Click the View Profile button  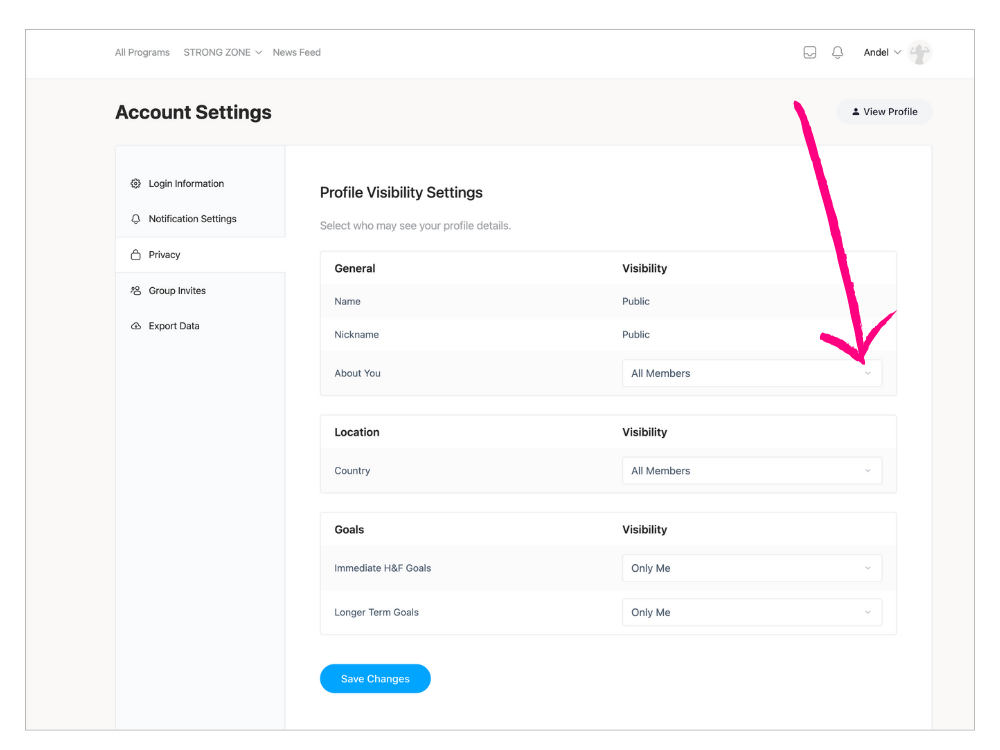pos(884,112)
